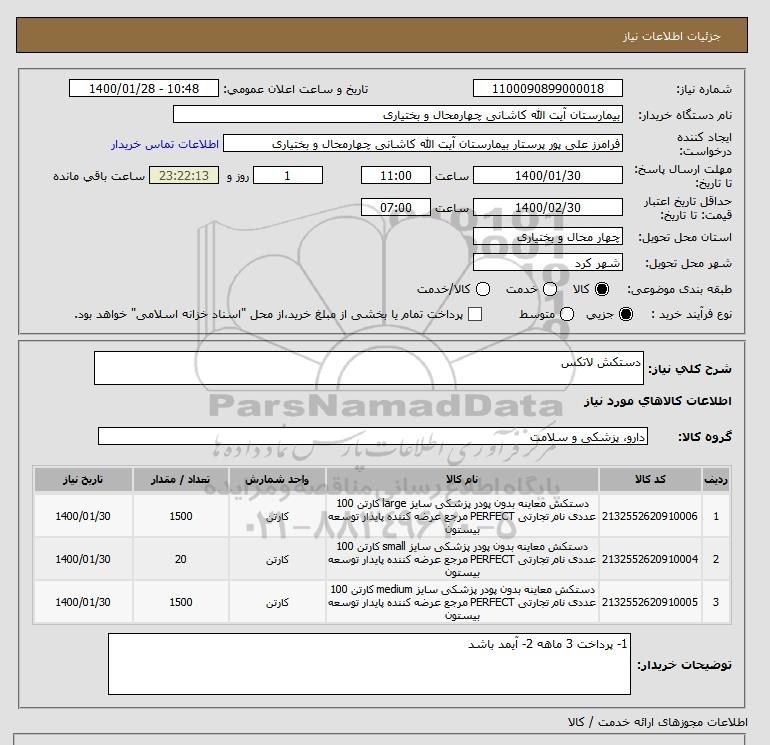Click the response deadline time 11:00 field
This screenshot has width=770, height=745.
pyautogui.click(x=396, y=175)
